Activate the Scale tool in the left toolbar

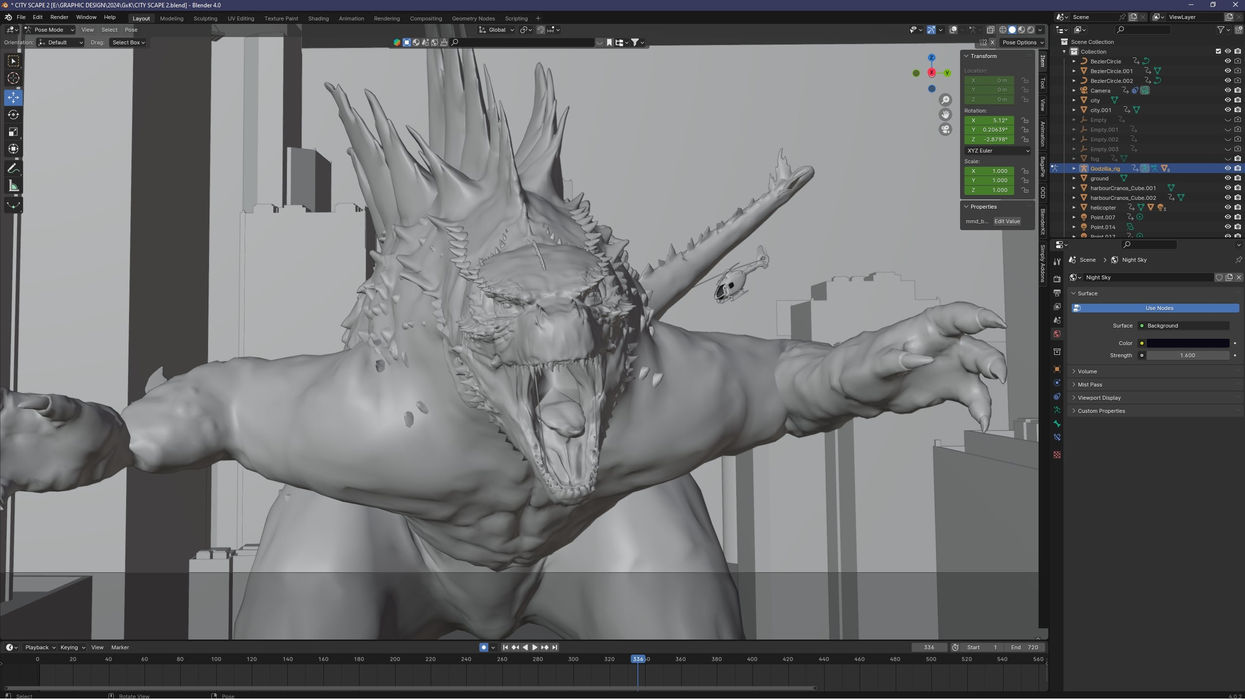[13, 132]
